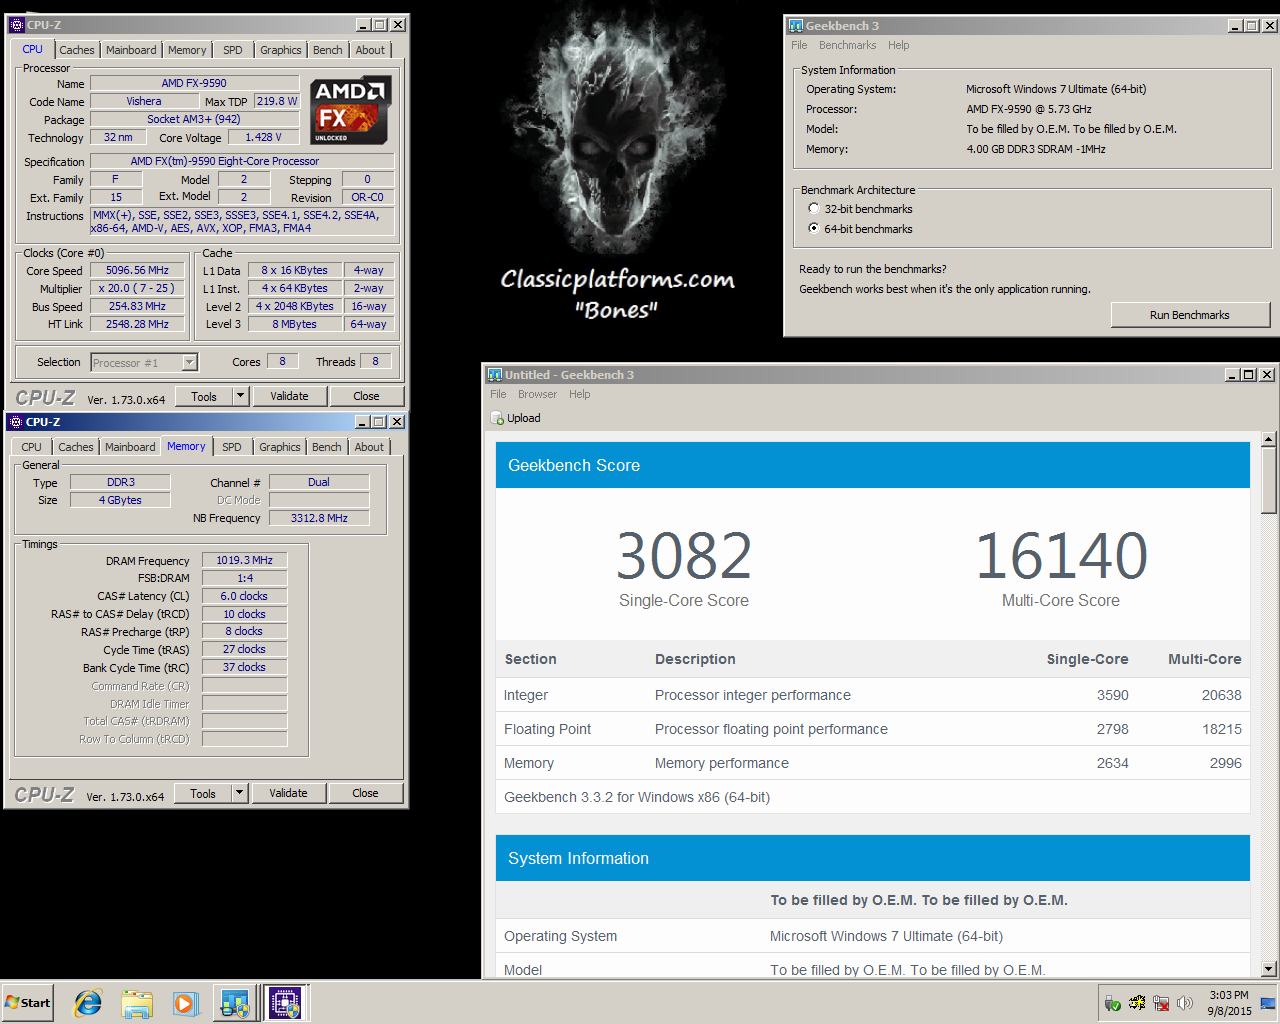Image resolution: width=1280 pixels, height=1024 pixels.
Task: Click Single-Core score 3082
Action: coord(684,556)
